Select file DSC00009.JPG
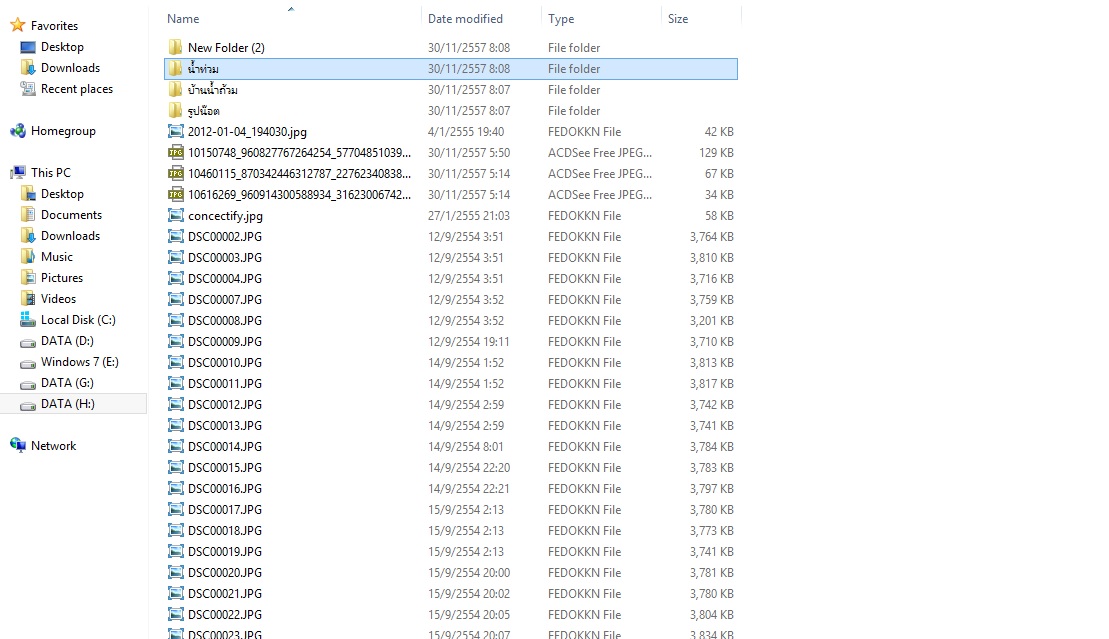Viewport: 1109px width, 639px height. point(451,342)
